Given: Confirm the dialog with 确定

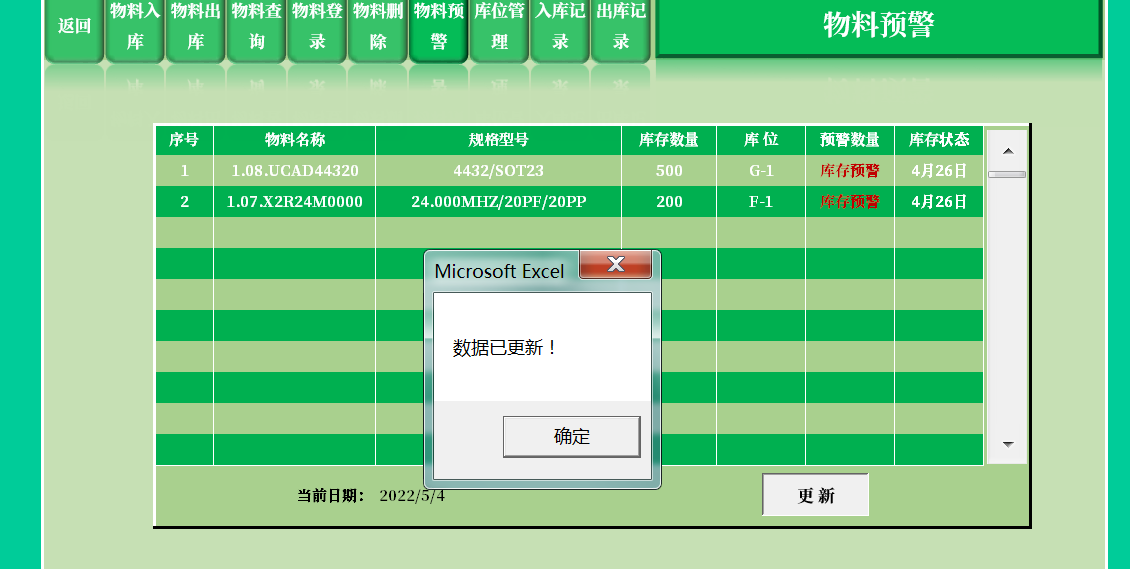Looking at the screenshot, I should [x=571, y=436].
